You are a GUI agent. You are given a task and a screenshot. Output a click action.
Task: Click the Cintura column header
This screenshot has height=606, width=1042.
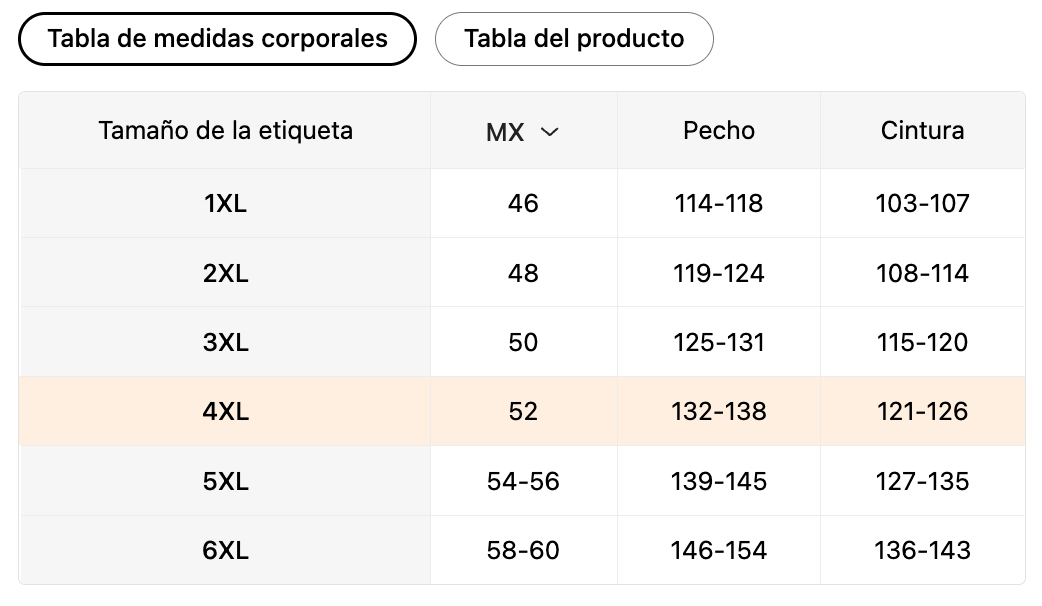[922, 130]
